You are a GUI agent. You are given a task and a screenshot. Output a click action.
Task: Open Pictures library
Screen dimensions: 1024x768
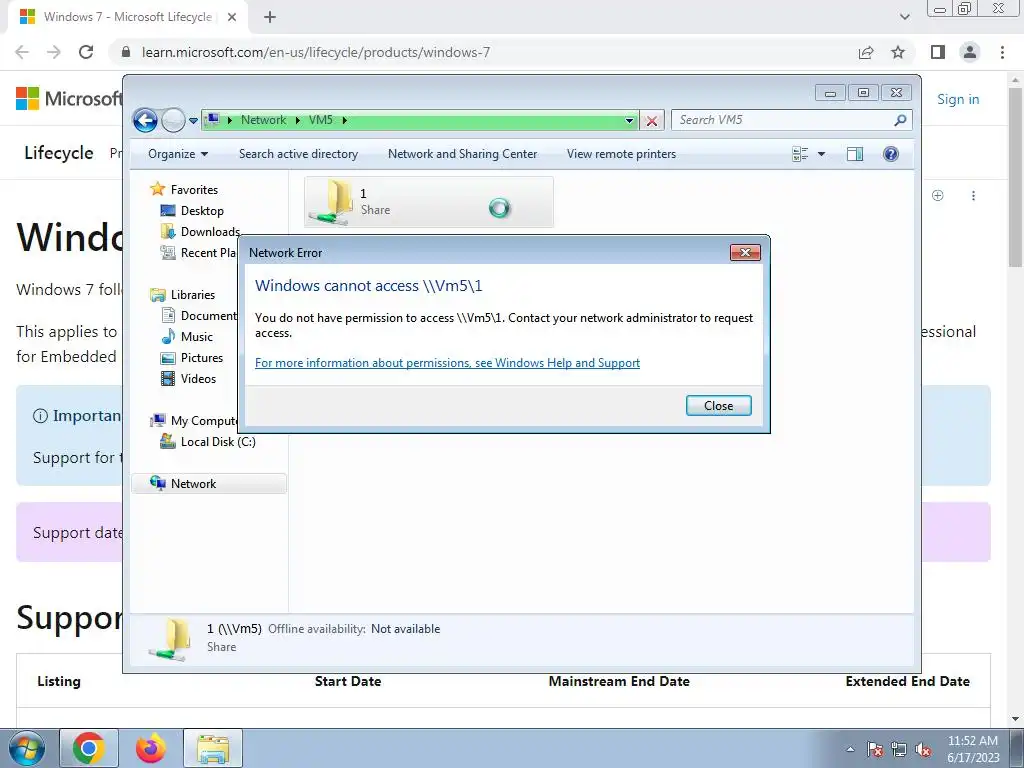tap(202, 358)
